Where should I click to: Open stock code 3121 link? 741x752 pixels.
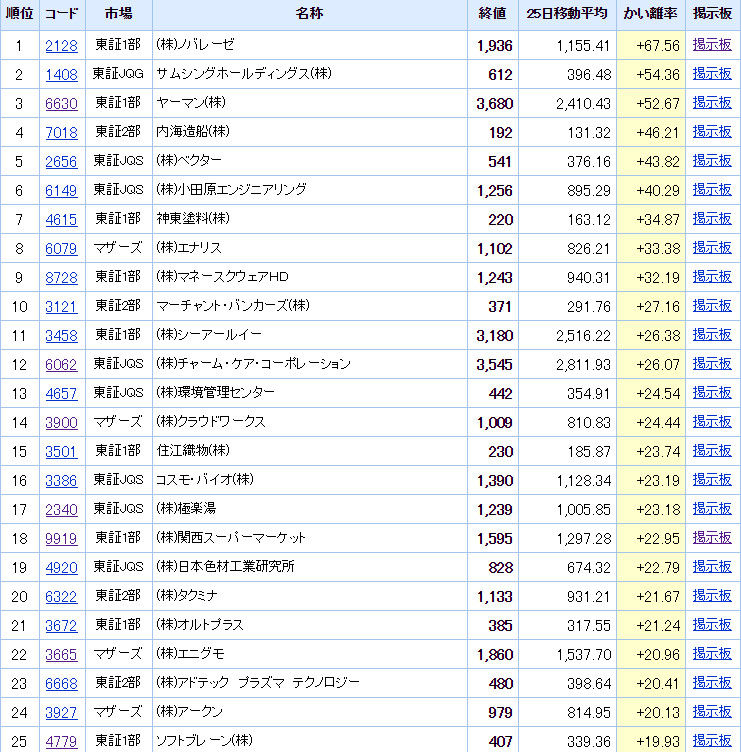(x=61, y=307)
